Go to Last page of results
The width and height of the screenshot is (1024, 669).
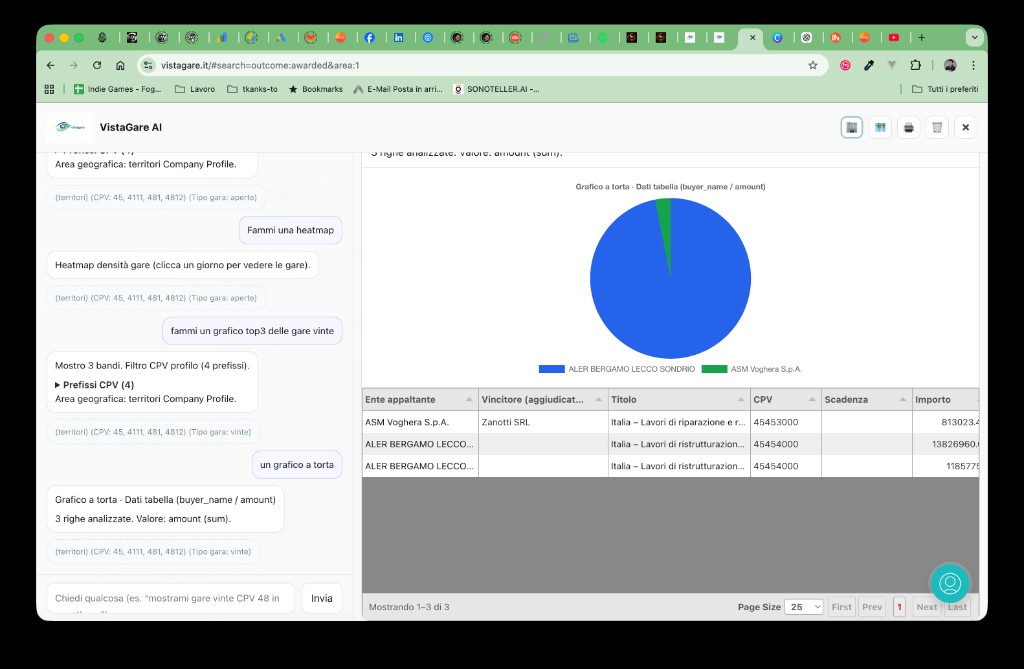957,607
